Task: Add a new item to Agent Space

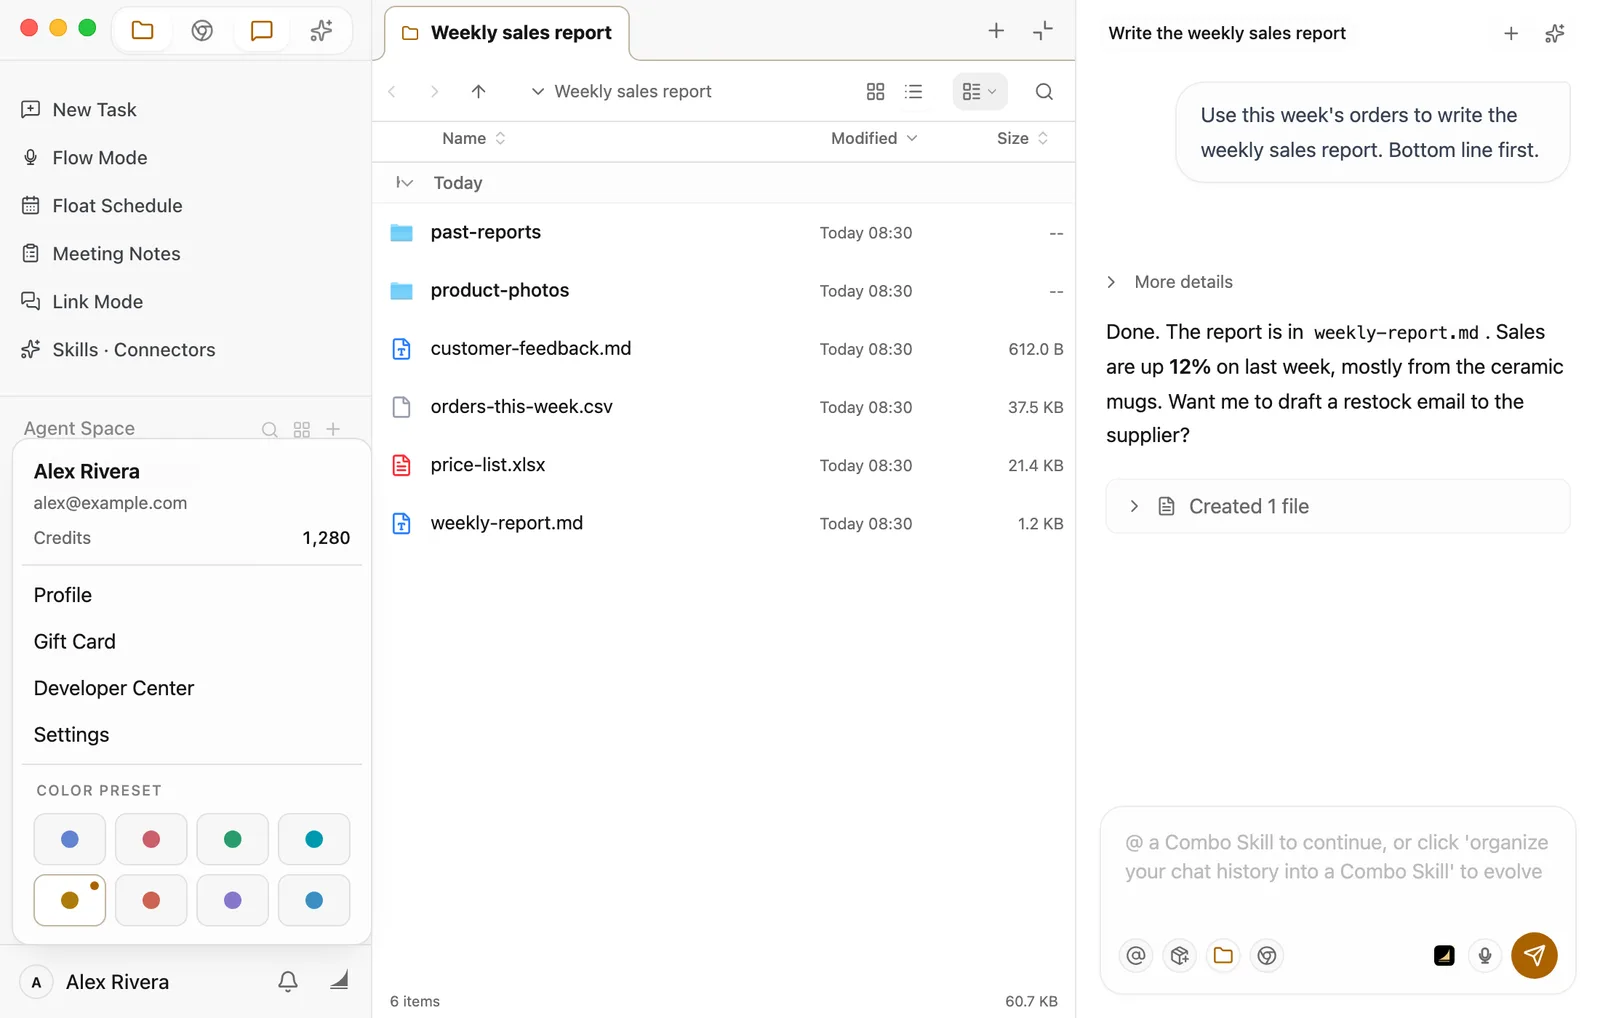Action: click(333, 429)
